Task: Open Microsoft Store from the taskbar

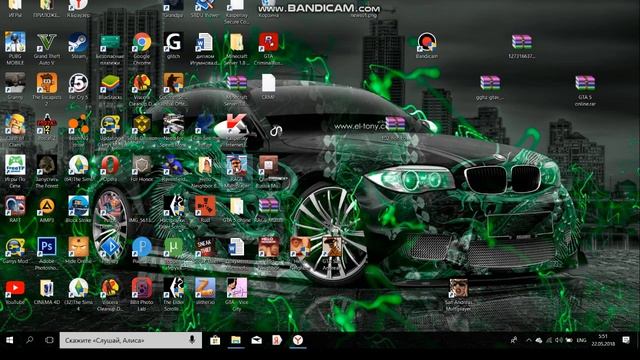Action: [215, 340]
